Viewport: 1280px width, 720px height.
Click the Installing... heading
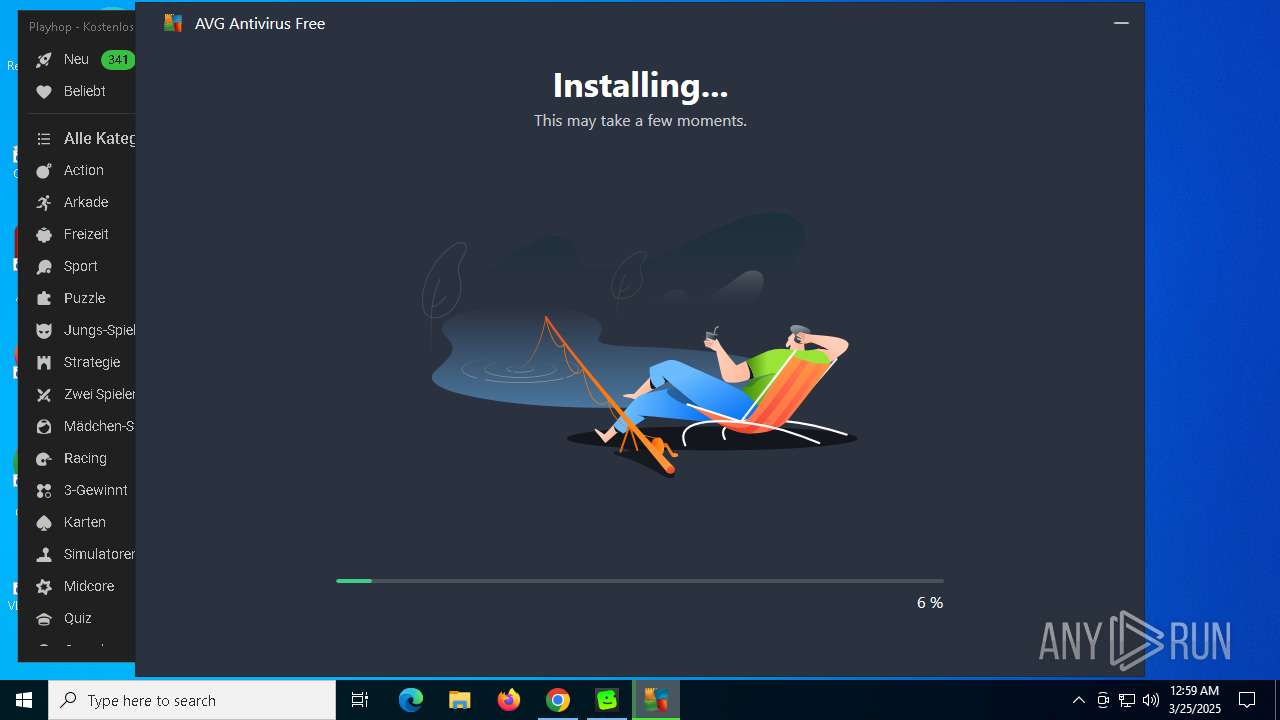click(640, 86)
